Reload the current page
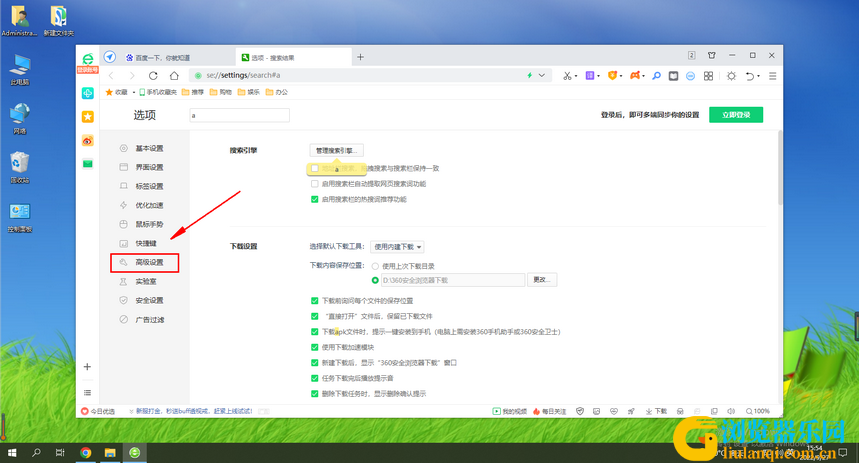The width and height of the screenshot is (859, 463). [153, 76]
